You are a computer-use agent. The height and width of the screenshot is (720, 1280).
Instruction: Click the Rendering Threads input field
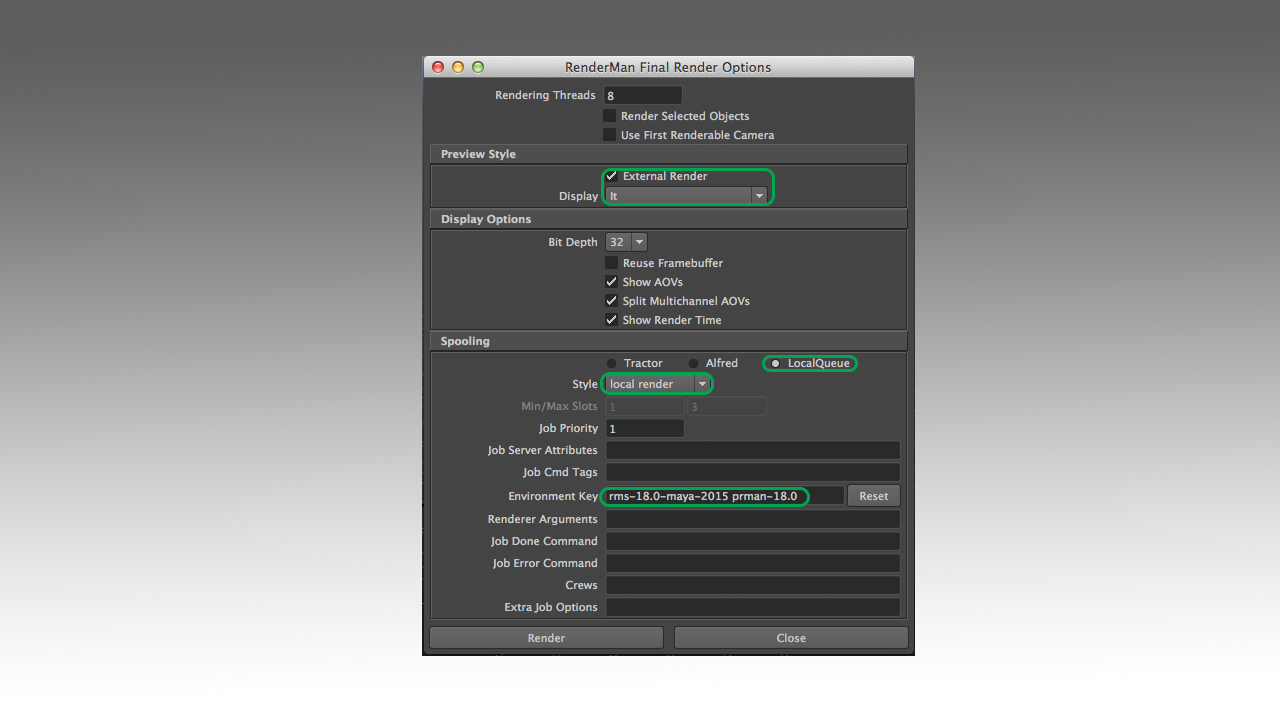(x=643, y=95)
